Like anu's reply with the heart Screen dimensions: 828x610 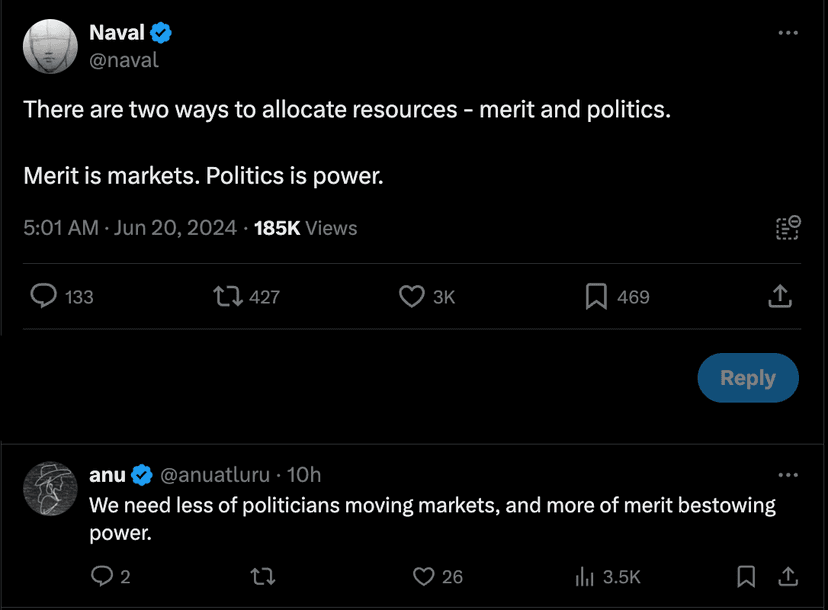click(x=424, y=576)
